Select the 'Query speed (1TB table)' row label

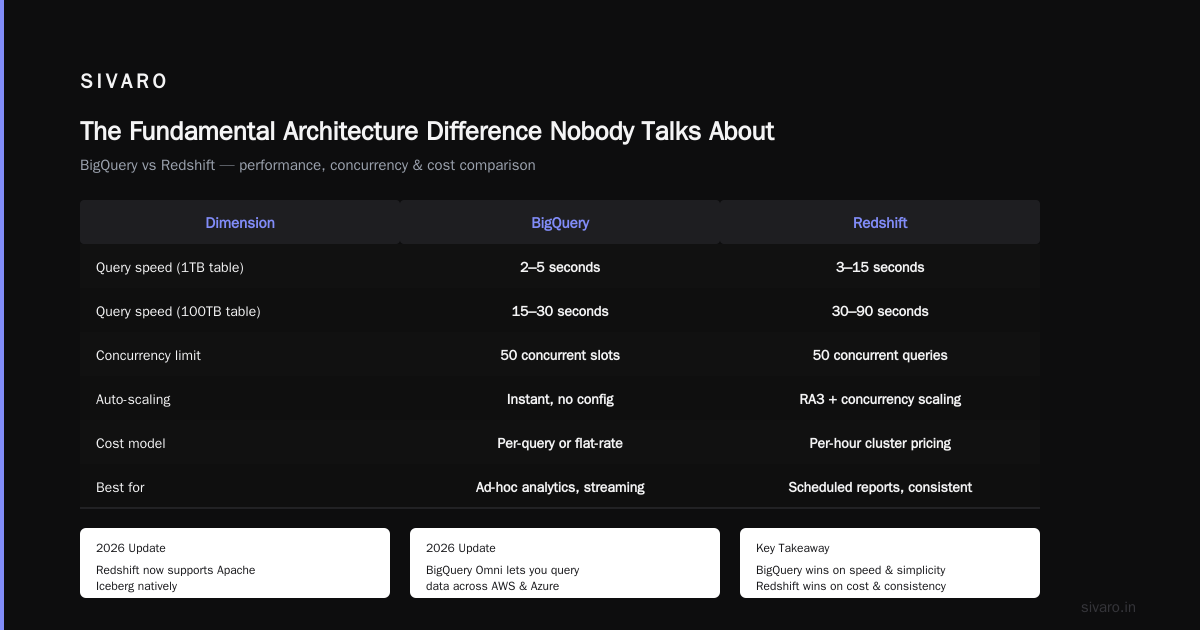tap(170, 267)
